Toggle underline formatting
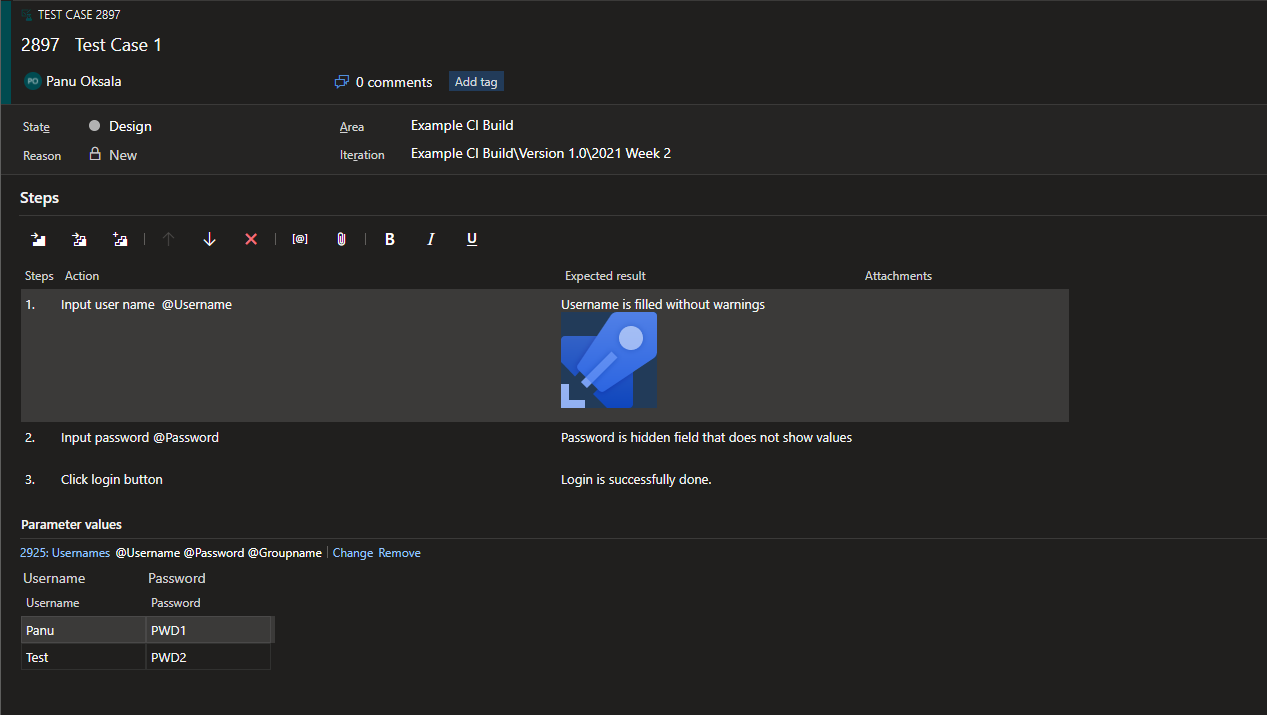Viewport: 1267px width, 715px height. 472,239
